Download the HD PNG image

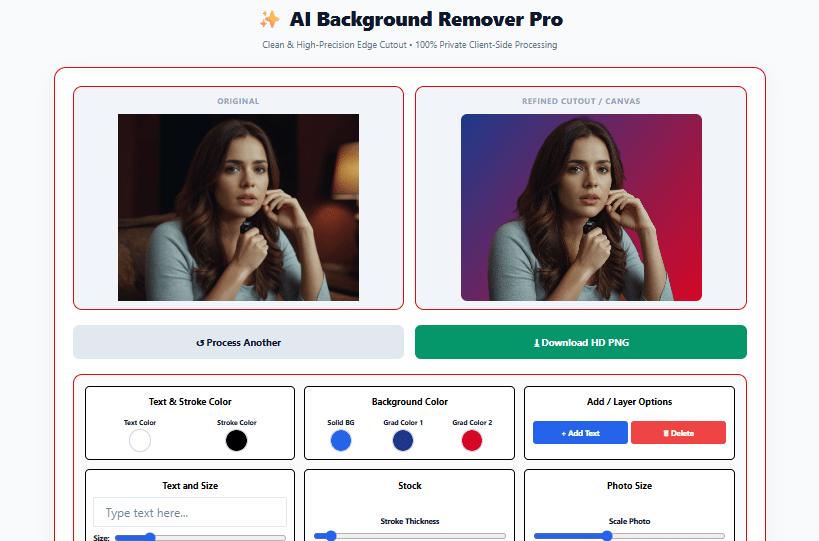coord(581,342)
